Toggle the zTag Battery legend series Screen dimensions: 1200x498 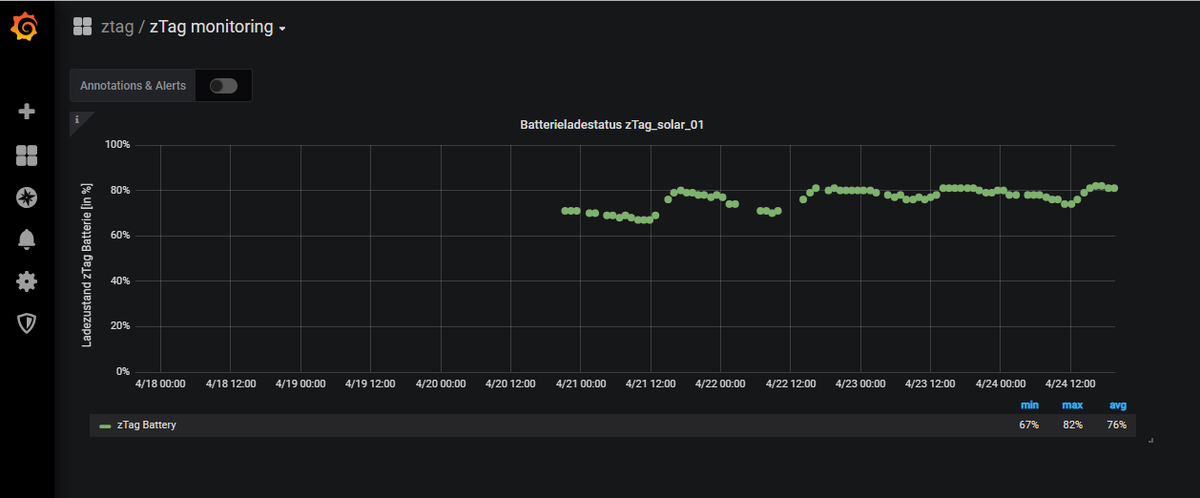[146, 425]
